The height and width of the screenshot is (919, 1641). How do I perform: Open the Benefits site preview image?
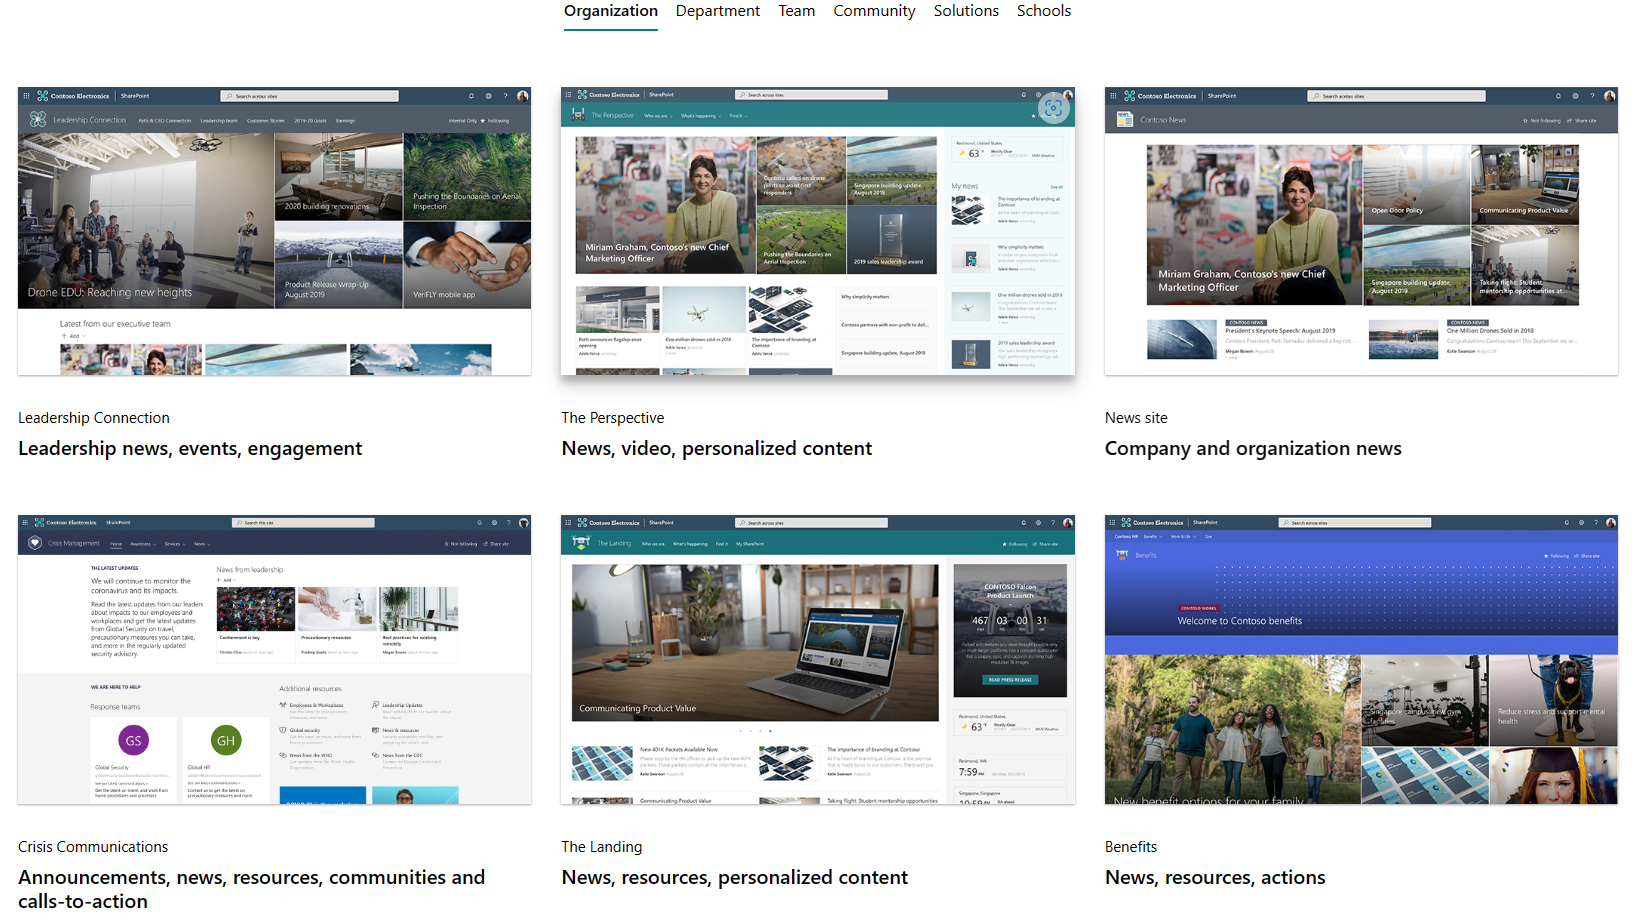(x=1361, y=659)
